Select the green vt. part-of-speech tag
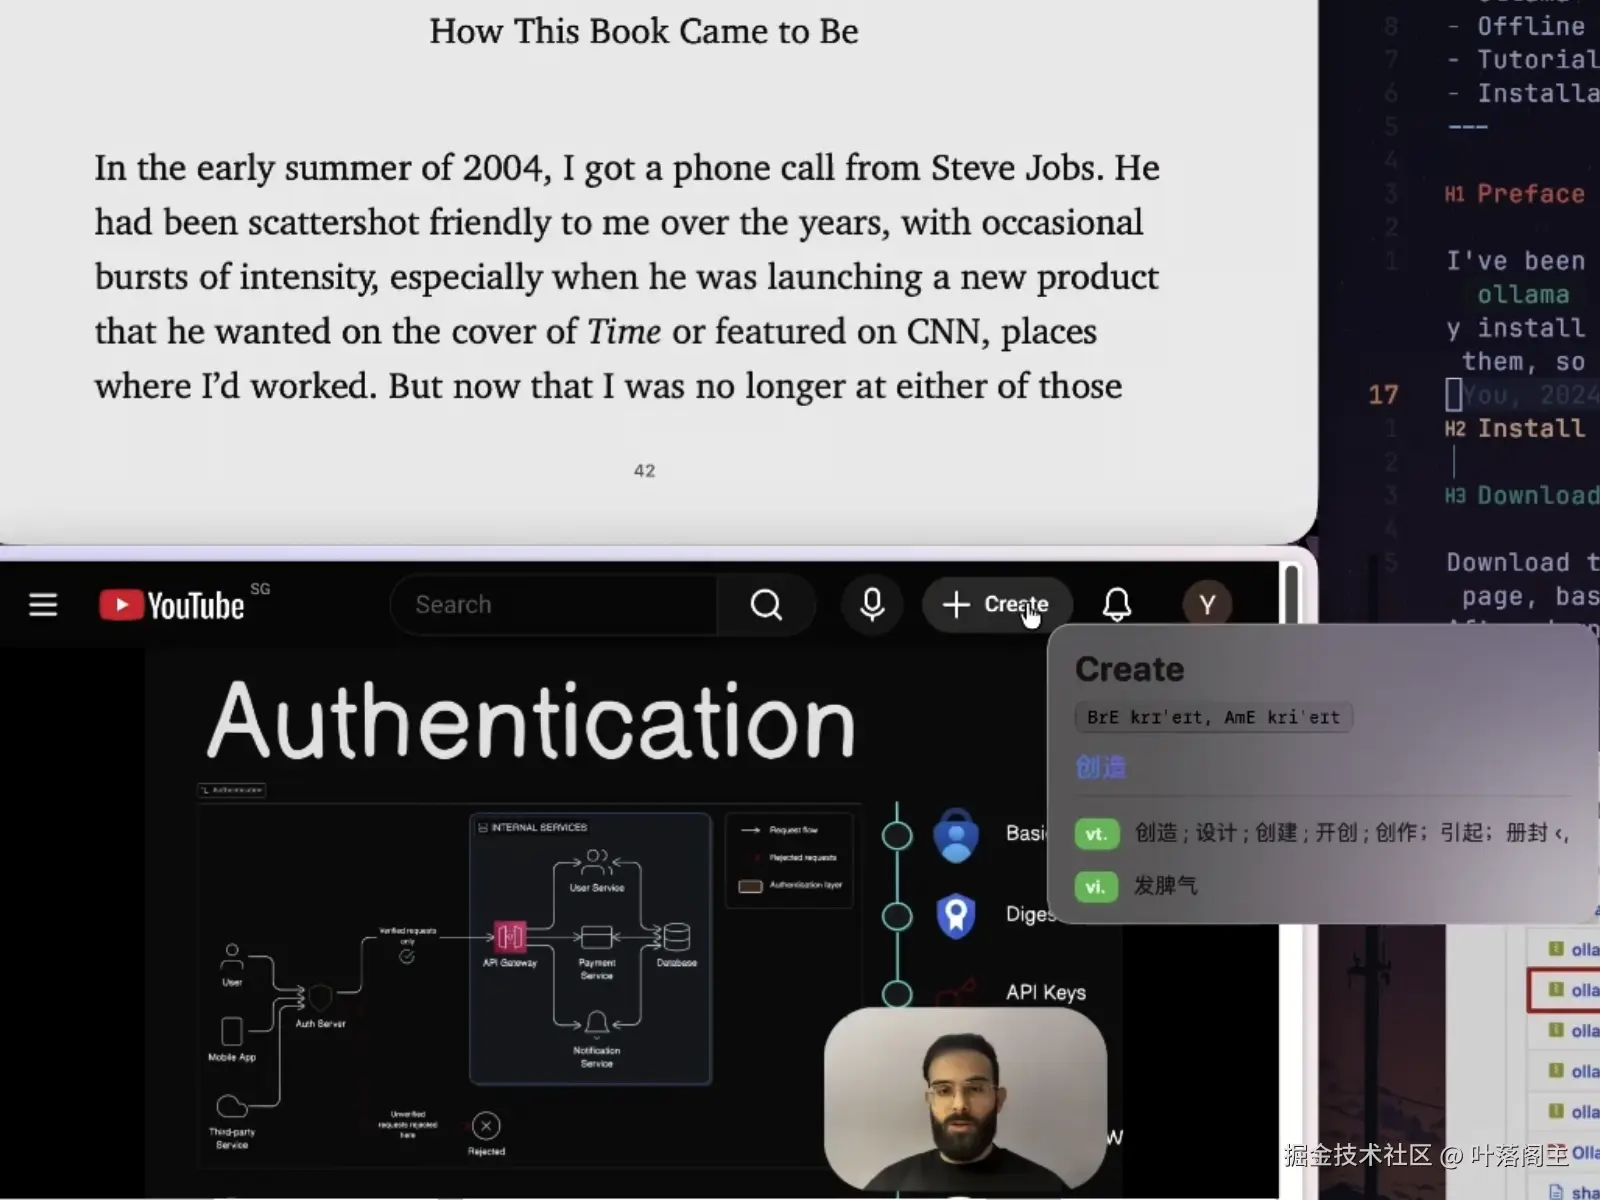Image resolution: width=1600 pixels, height=1200 pixels. click(1096, 833)
